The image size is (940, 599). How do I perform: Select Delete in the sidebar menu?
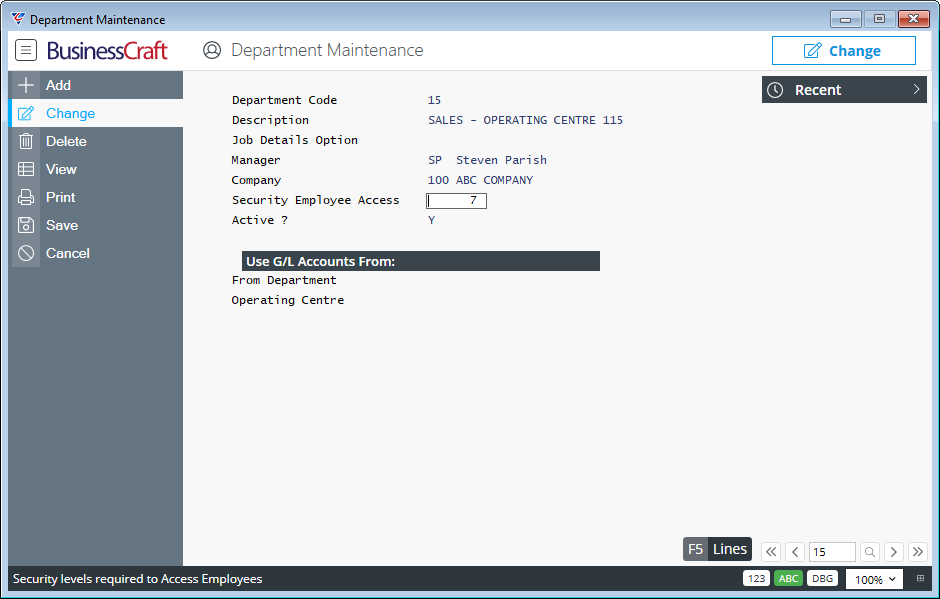(96, 142)
